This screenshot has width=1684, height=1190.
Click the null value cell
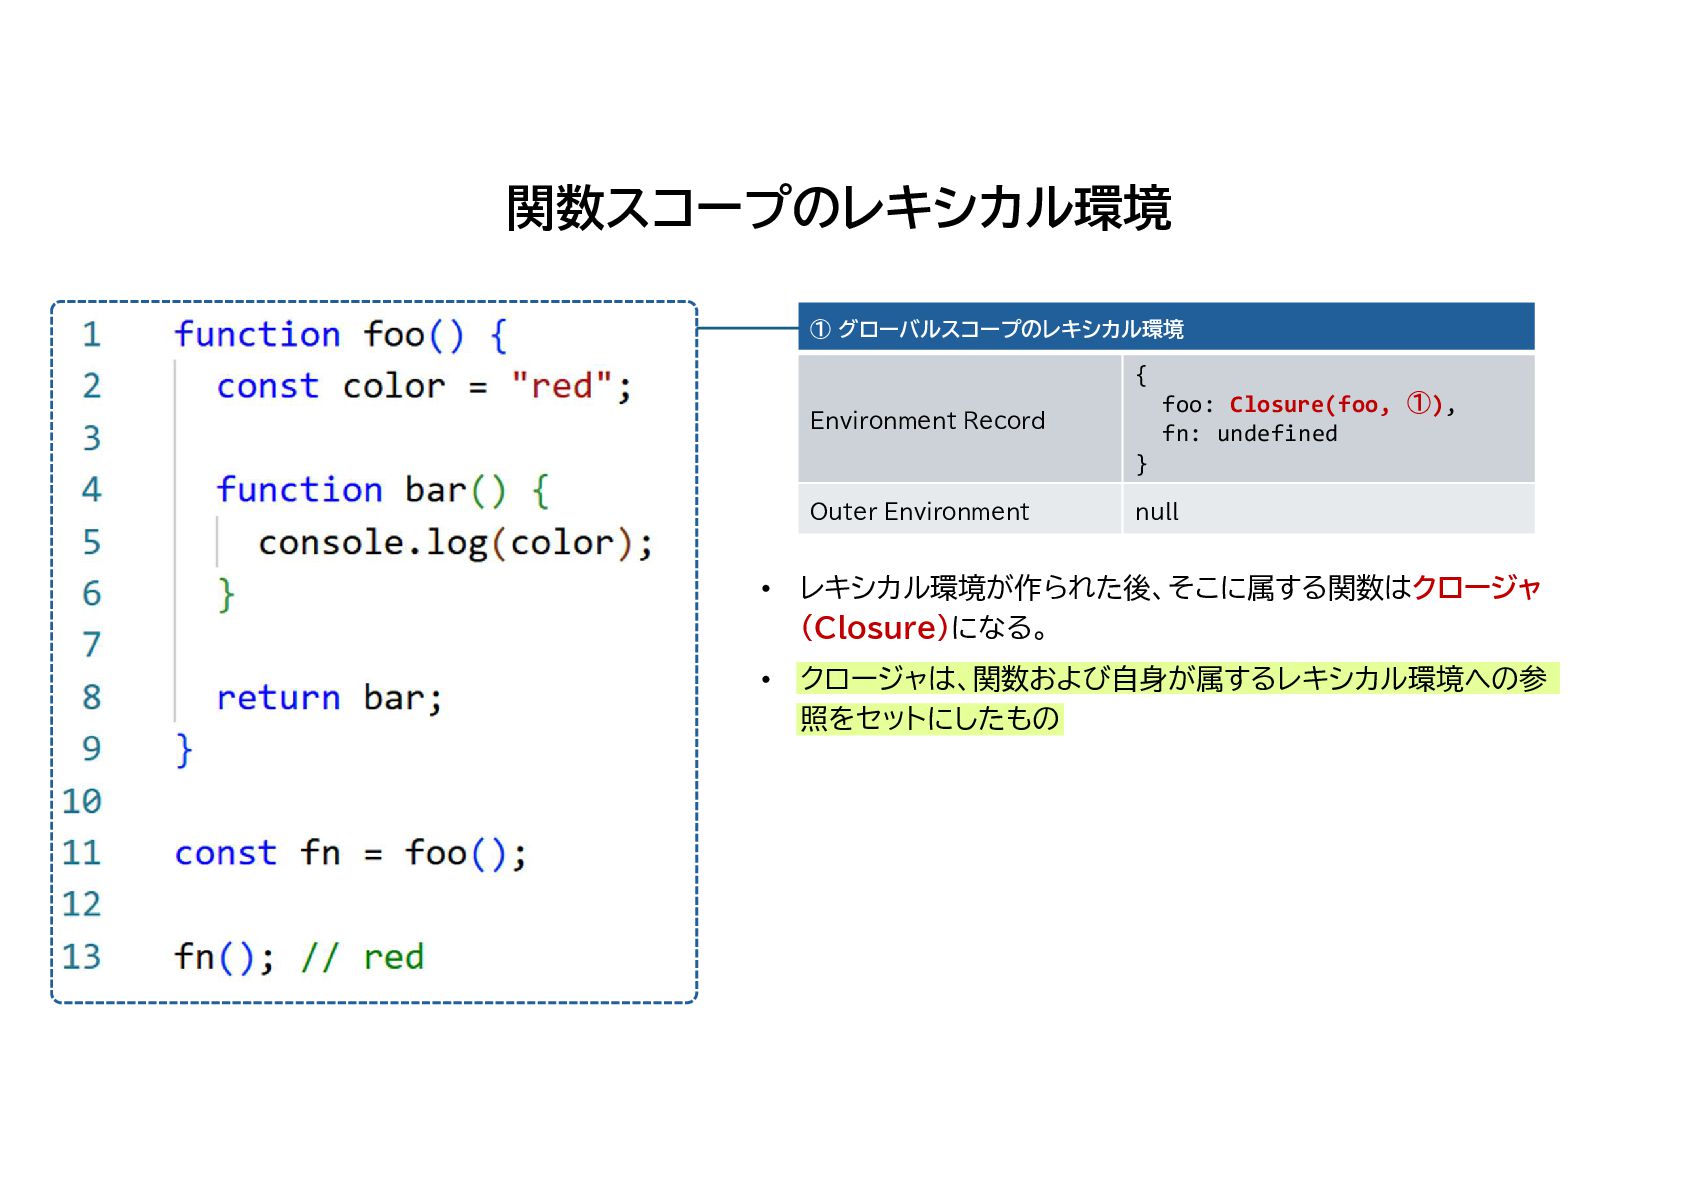(x=1329, y=511)
